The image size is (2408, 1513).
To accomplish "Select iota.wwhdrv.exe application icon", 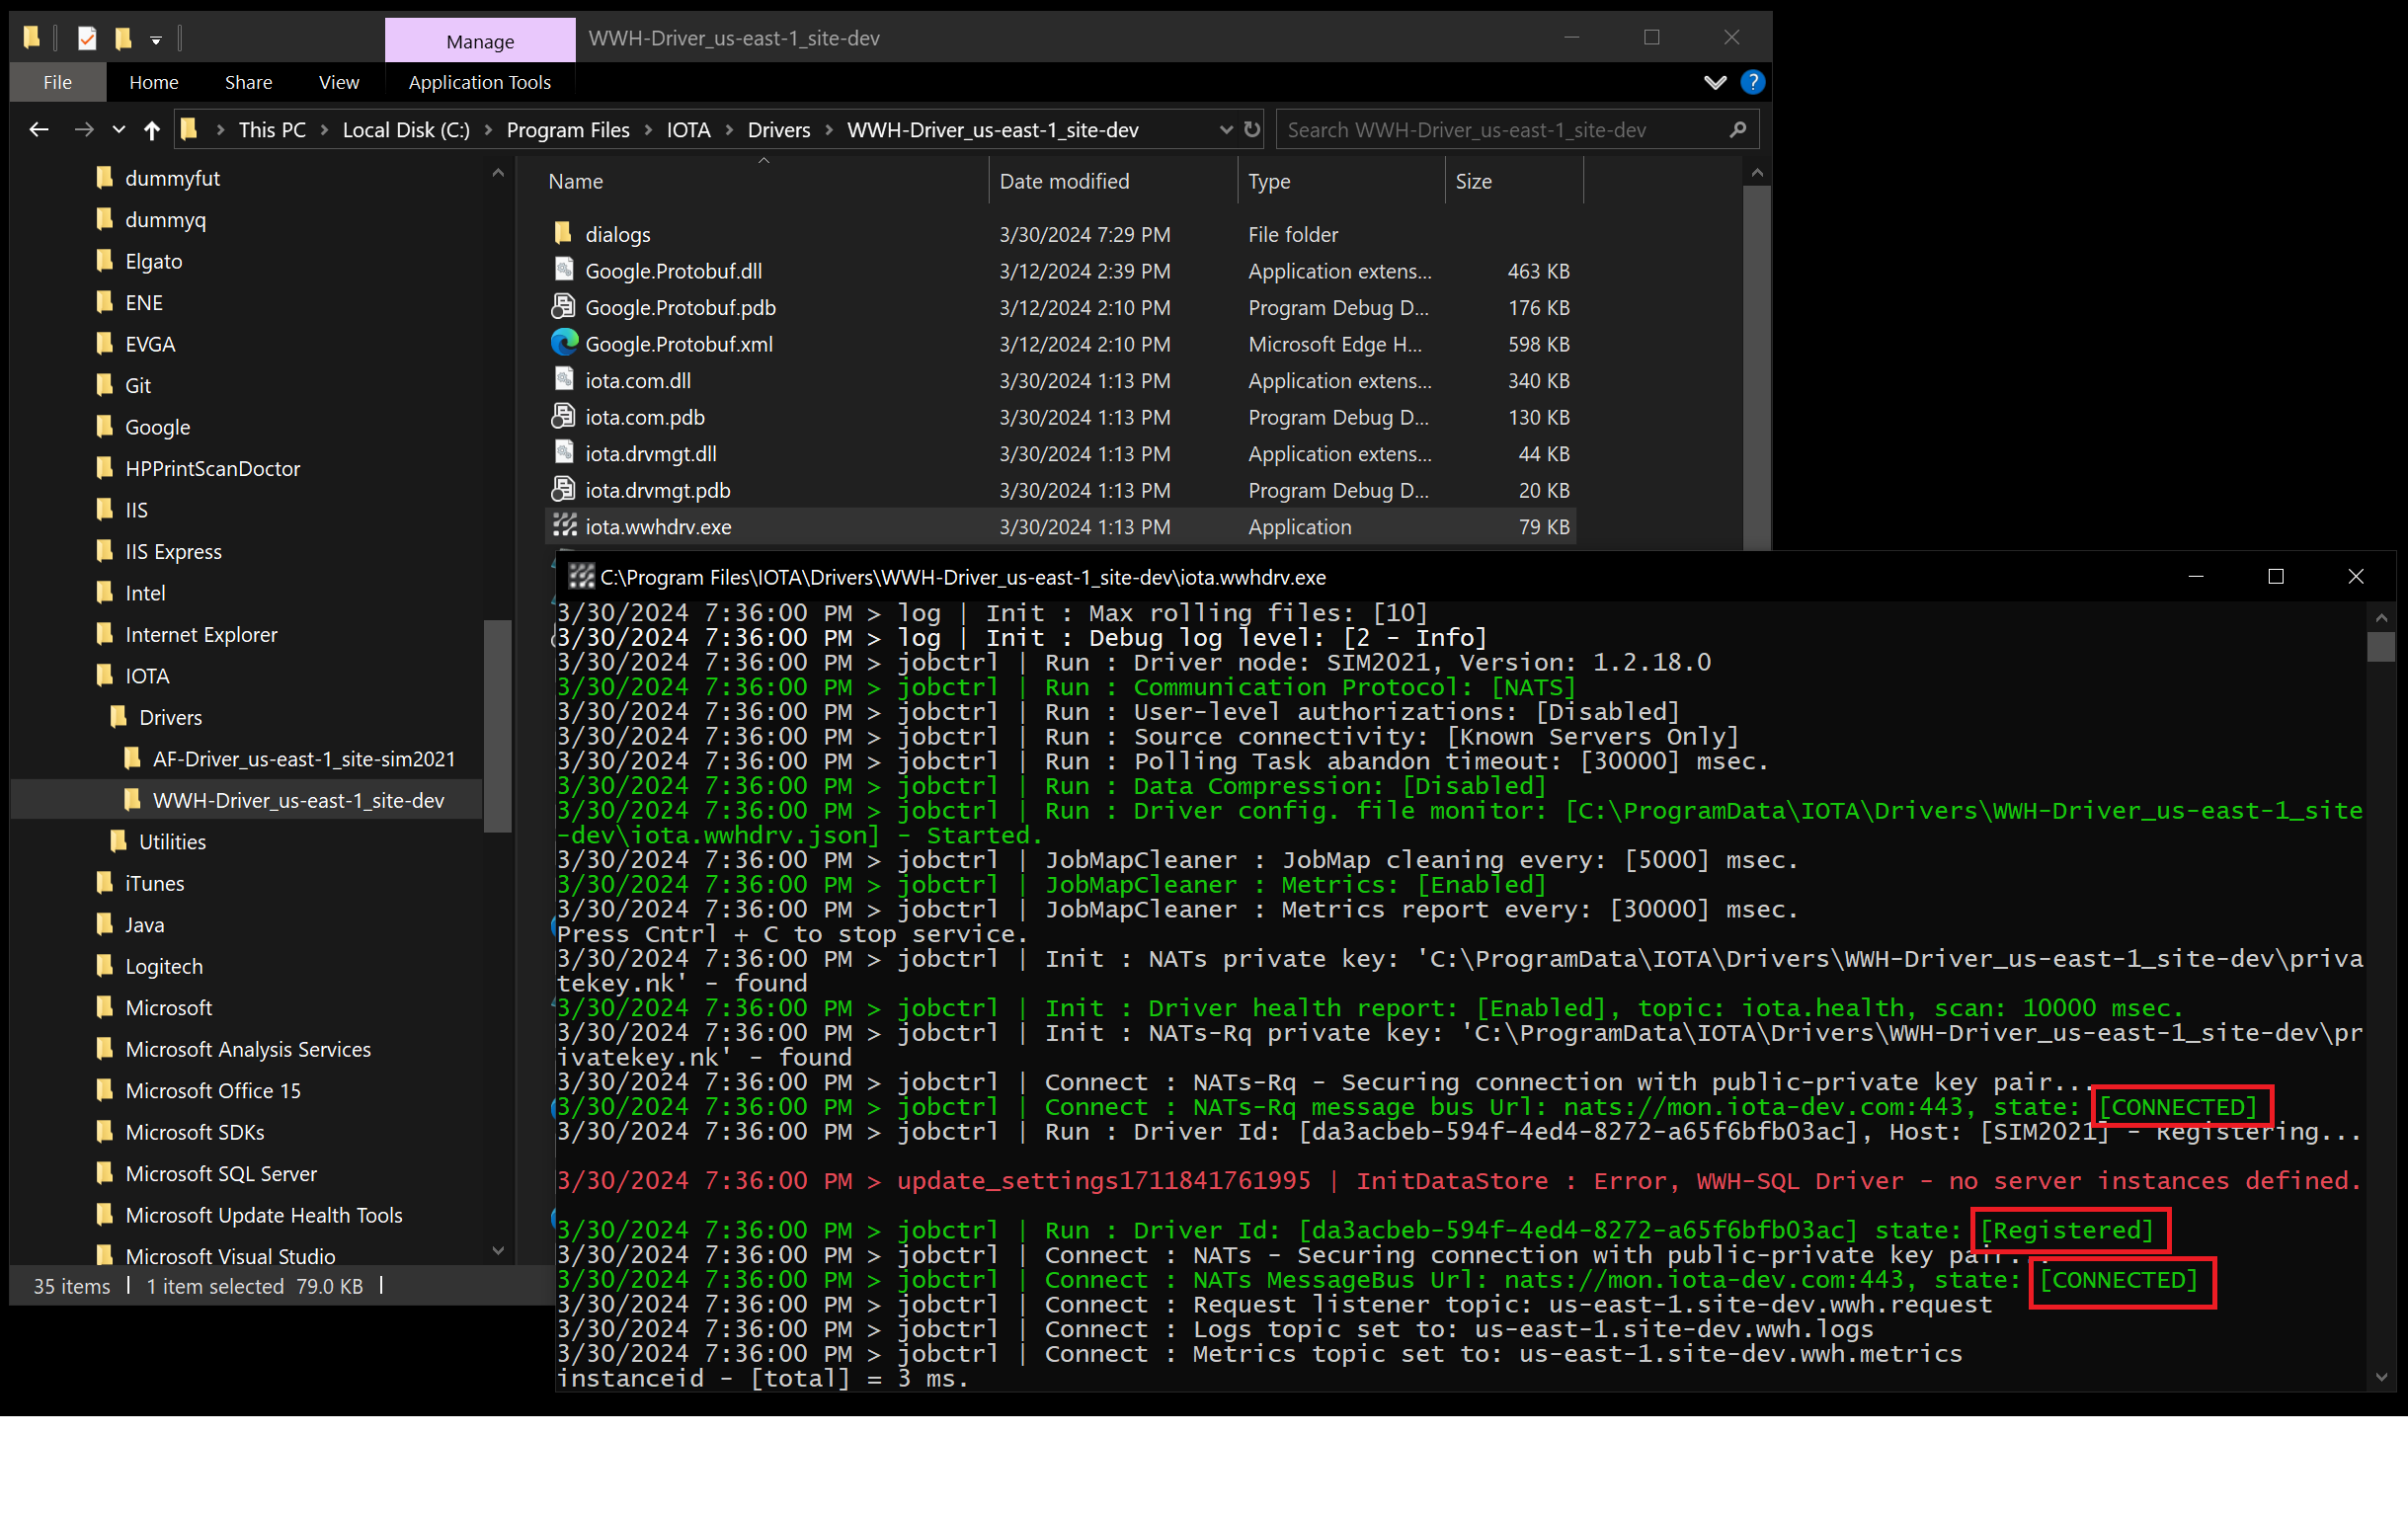I will (x=565, y=525).
